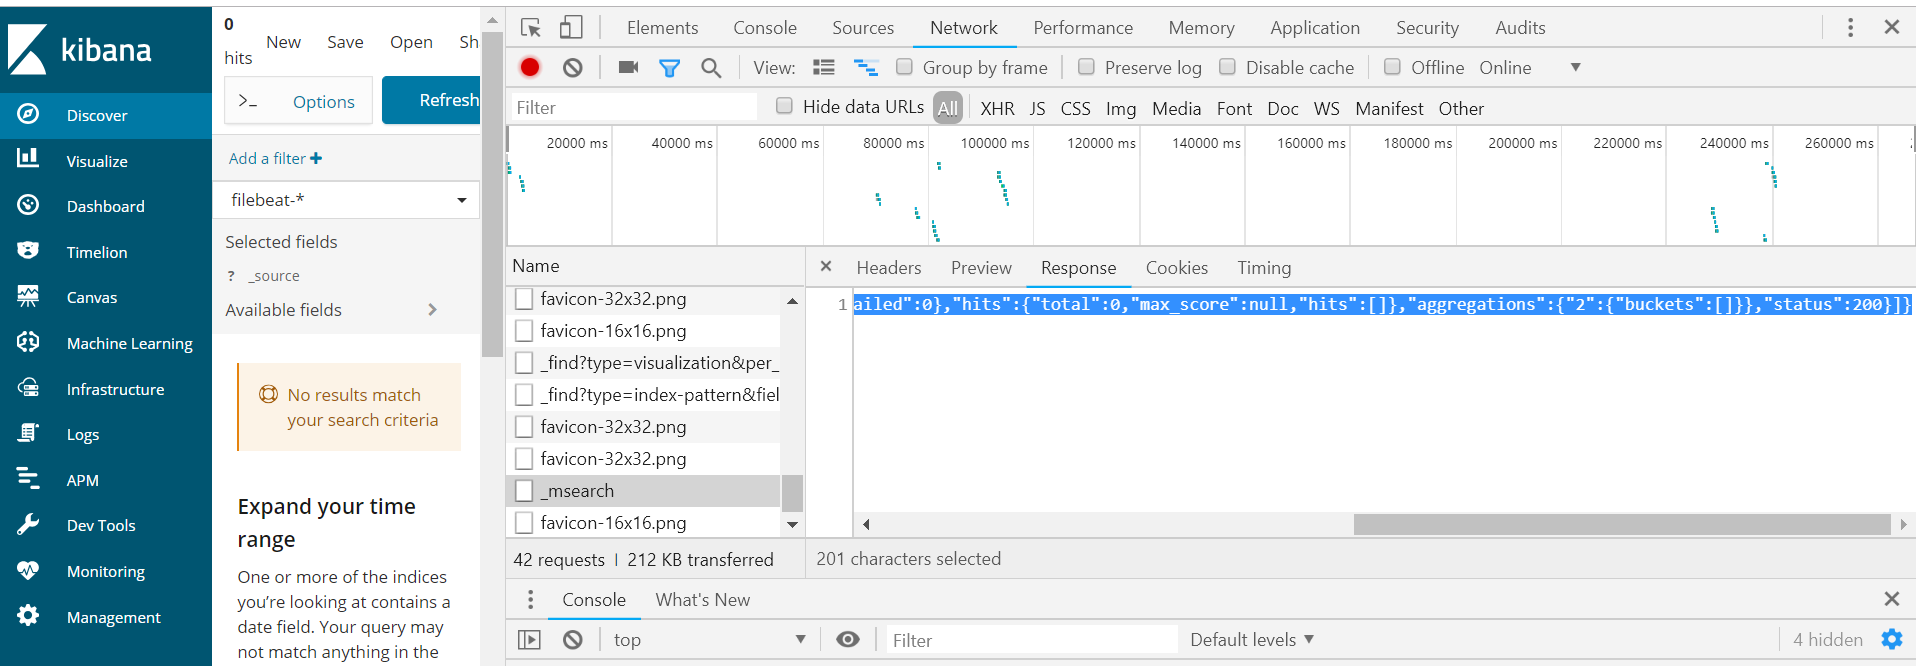Tick checkbox for _find?type=visualization request
Image resolution: width=1916 pixels, height=666 pixels.
pyautogui.click(x=524, y=363)
